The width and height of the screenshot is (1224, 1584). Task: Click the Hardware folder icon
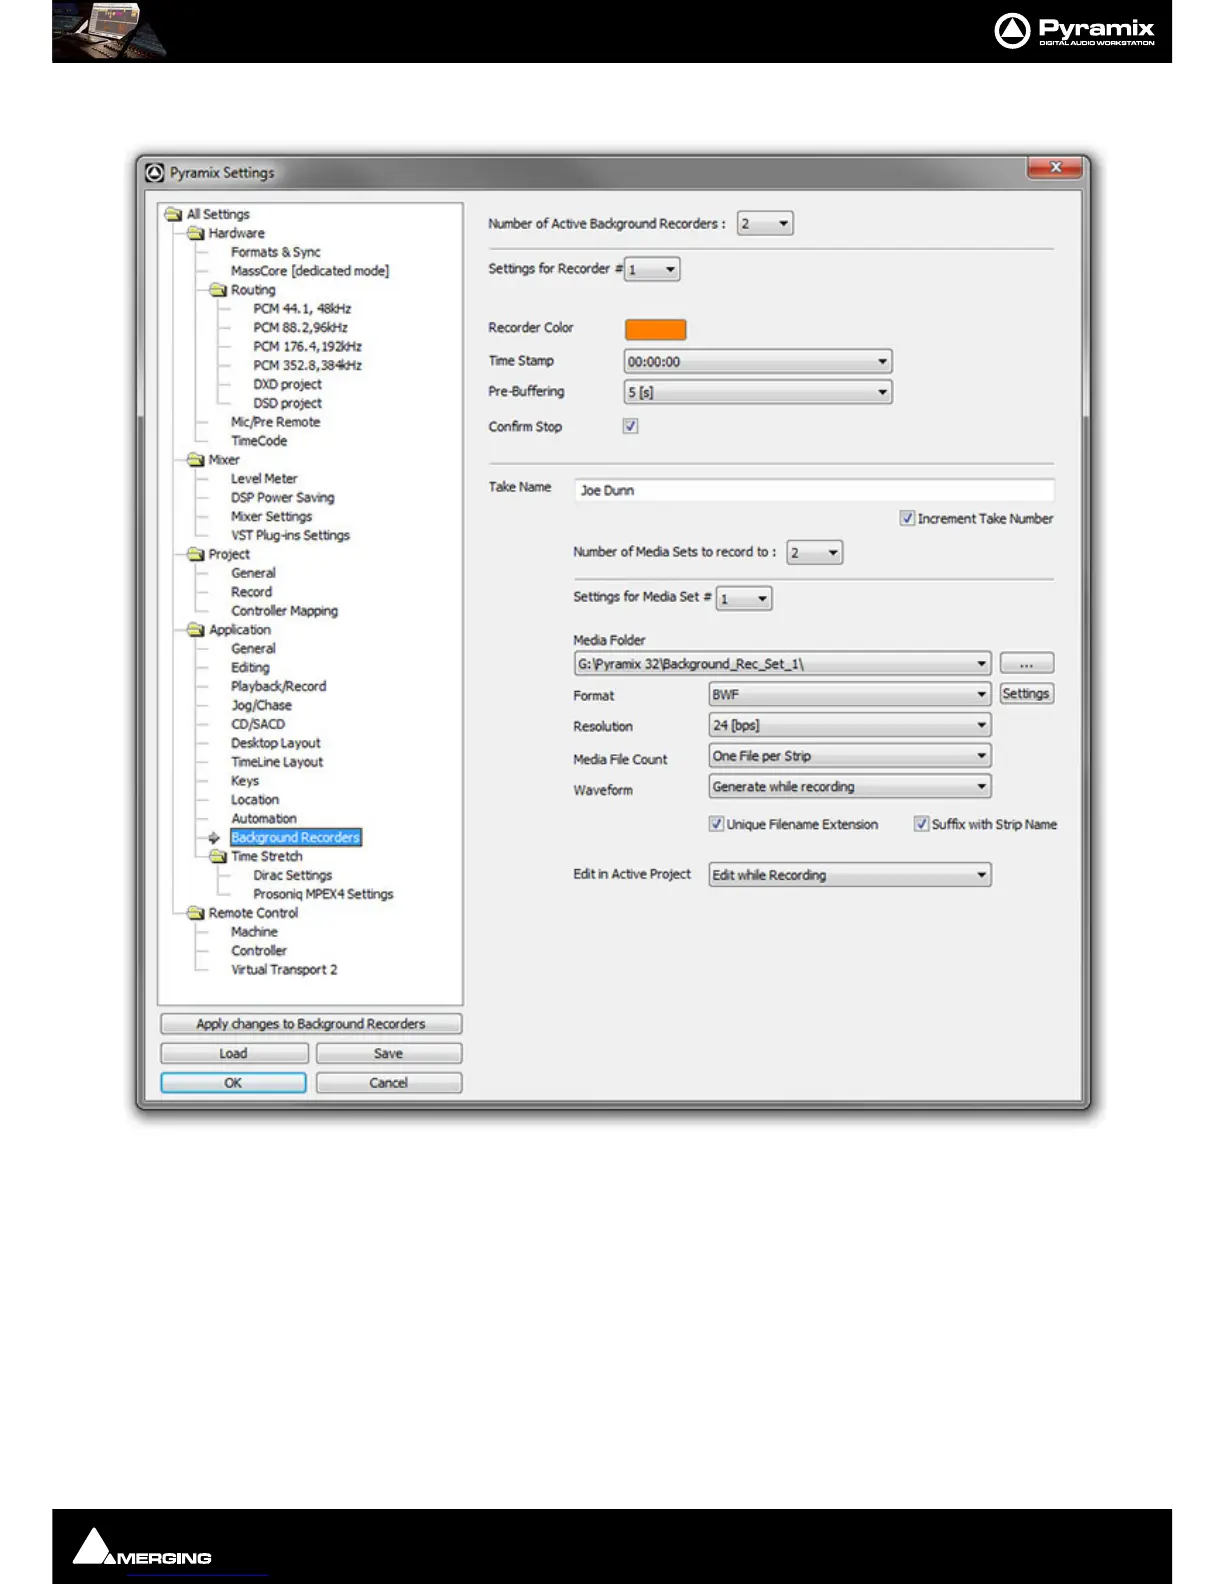[x=196, y=233]
